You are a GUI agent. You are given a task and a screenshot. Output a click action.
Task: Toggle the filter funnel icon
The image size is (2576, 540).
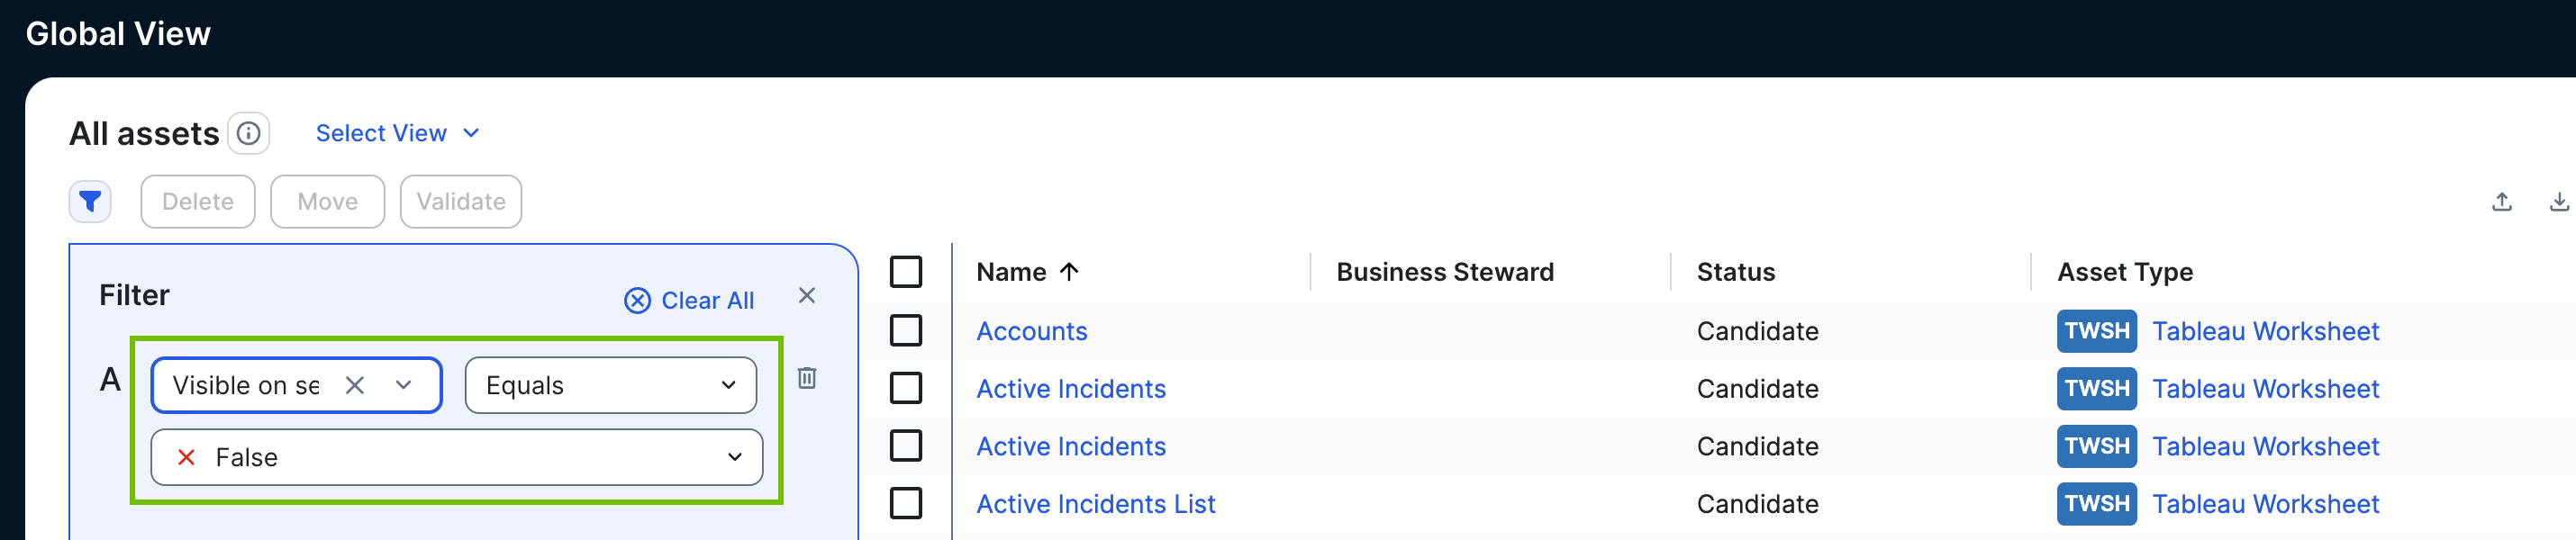click(x=90, y=202)
